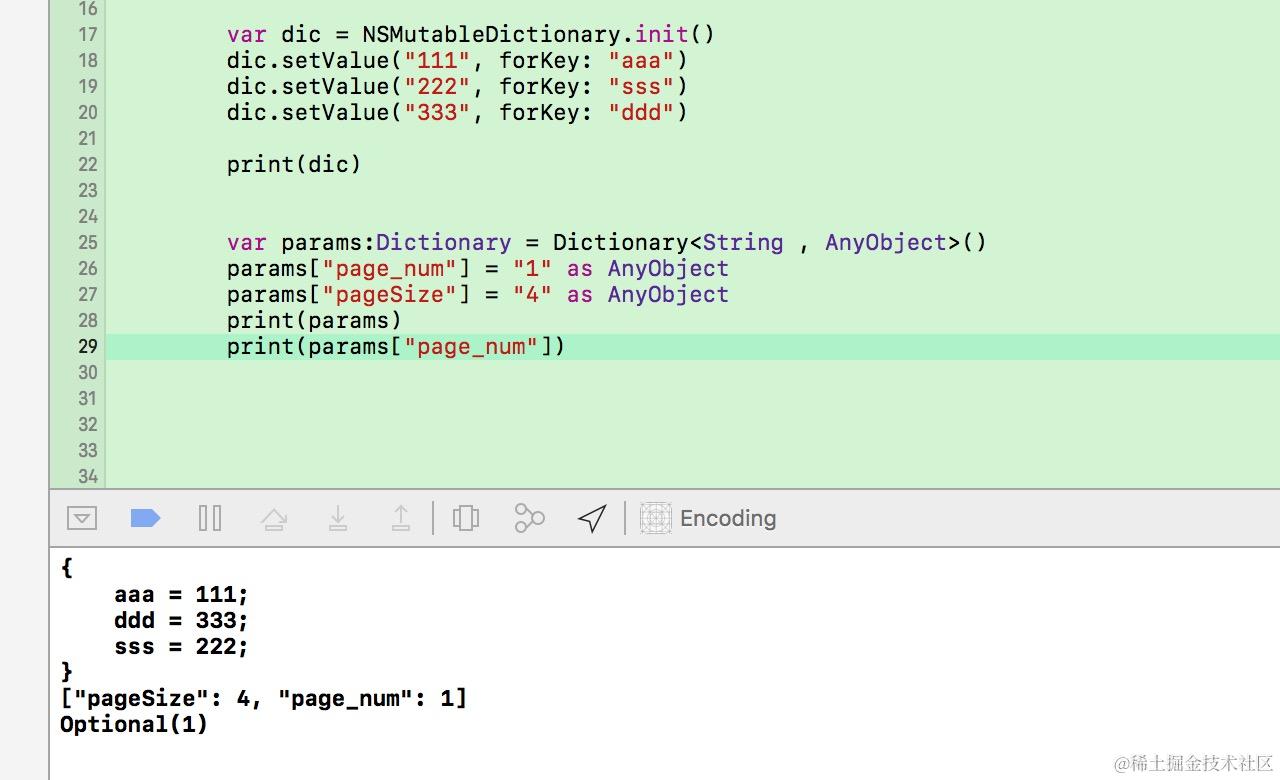Select the Encoding process in debug bar

[708, 518]
